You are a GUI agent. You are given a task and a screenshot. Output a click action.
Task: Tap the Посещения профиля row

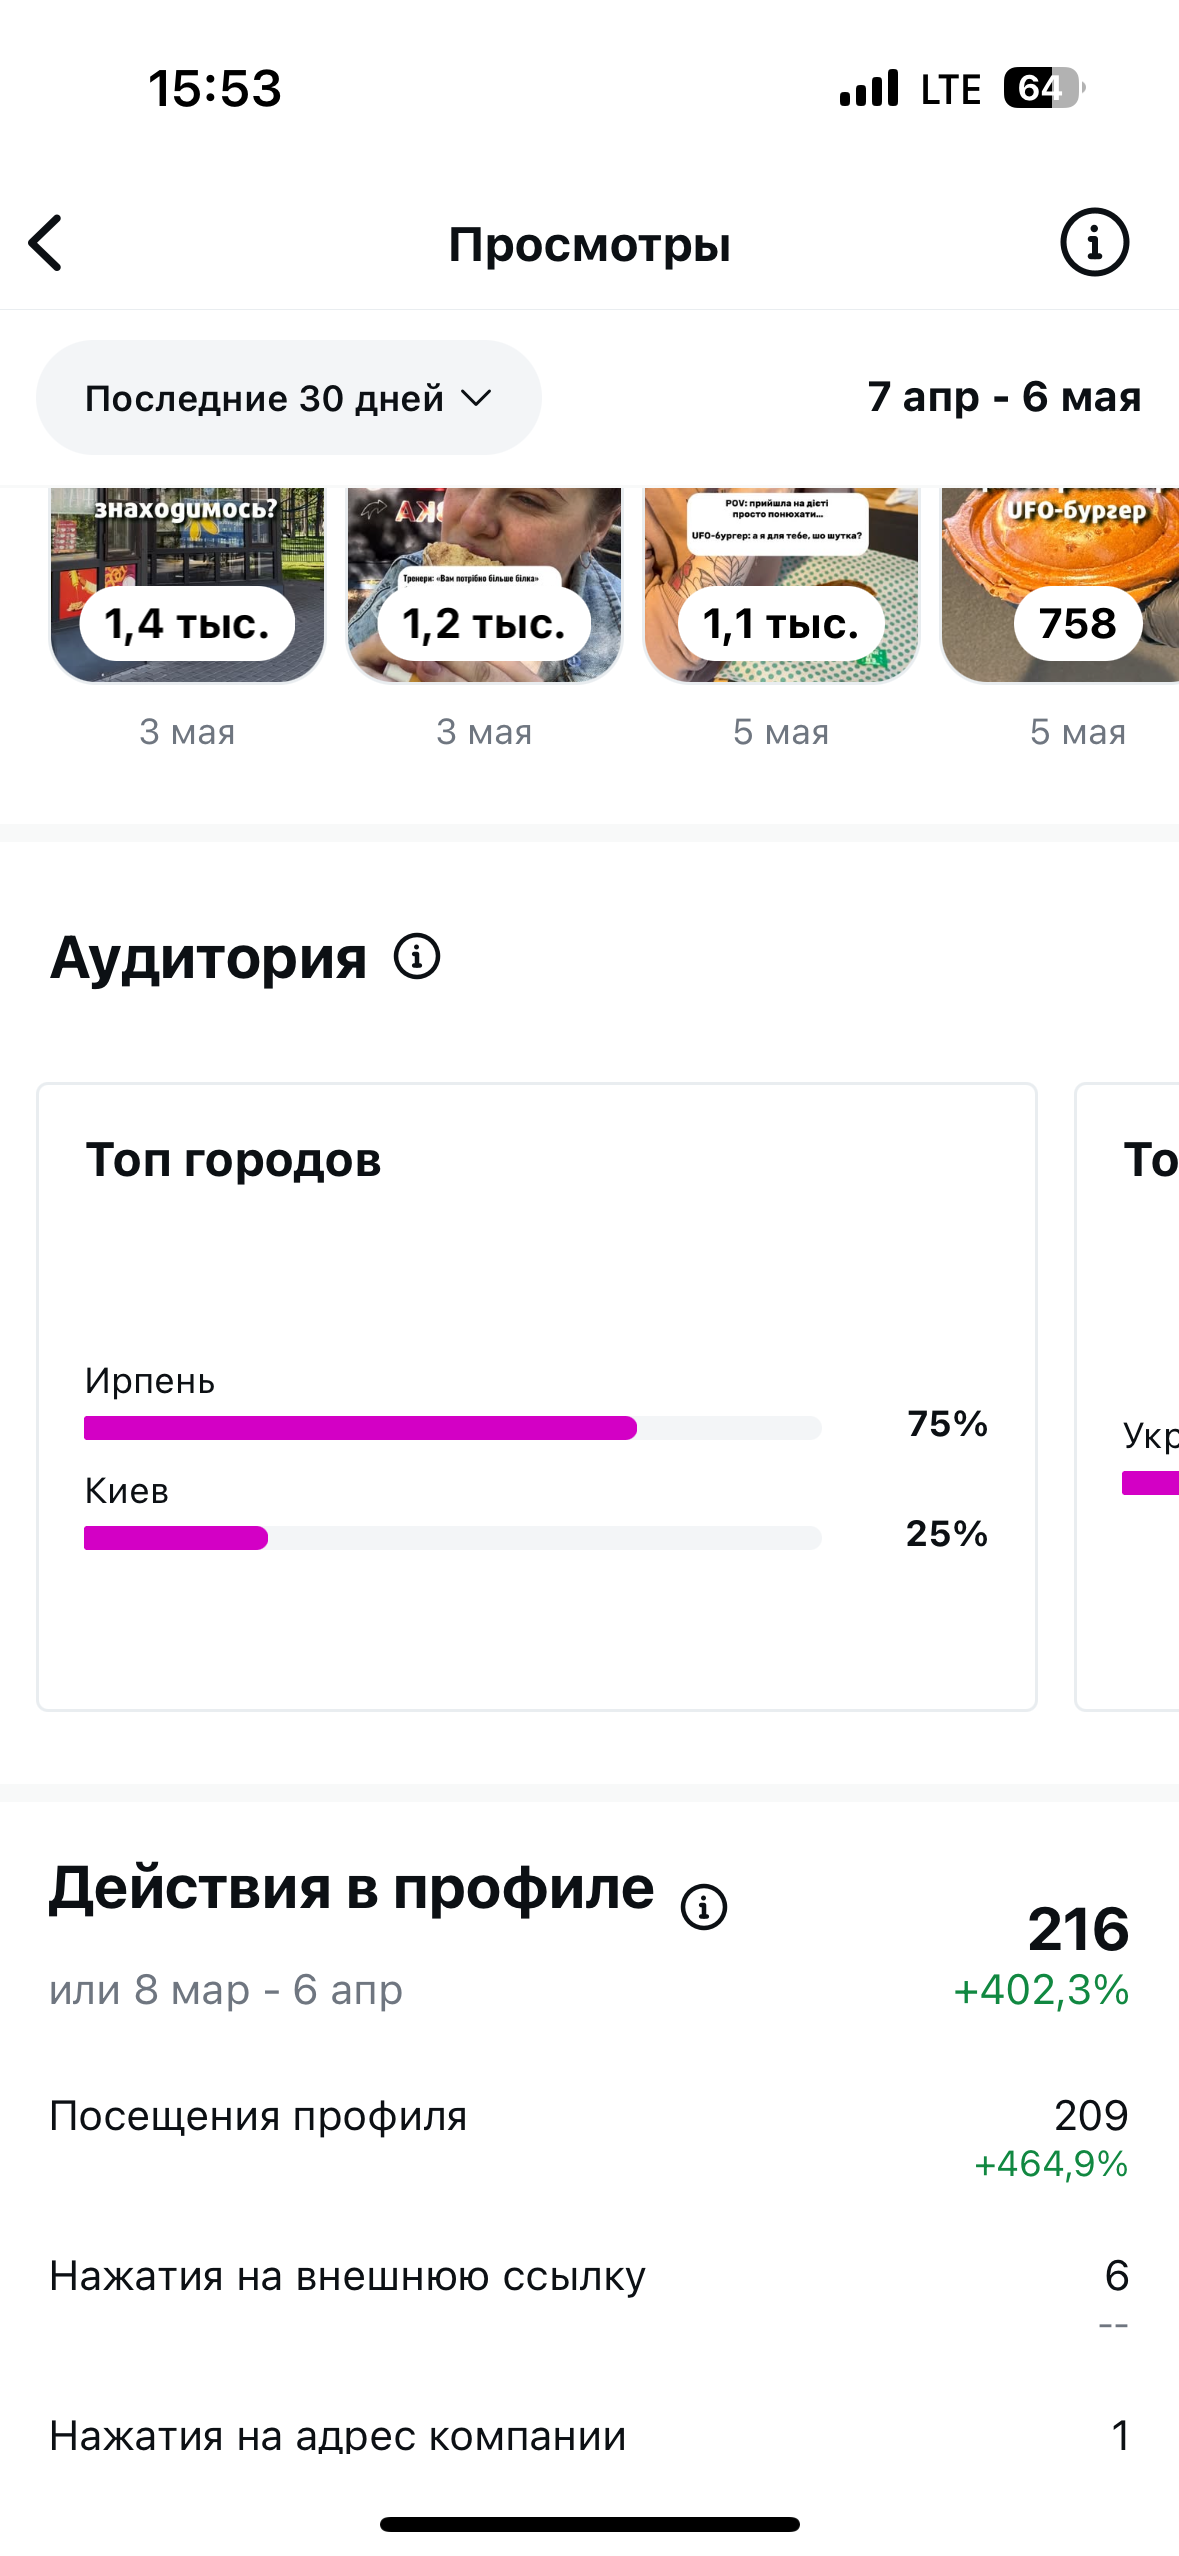click(589, 2136)
